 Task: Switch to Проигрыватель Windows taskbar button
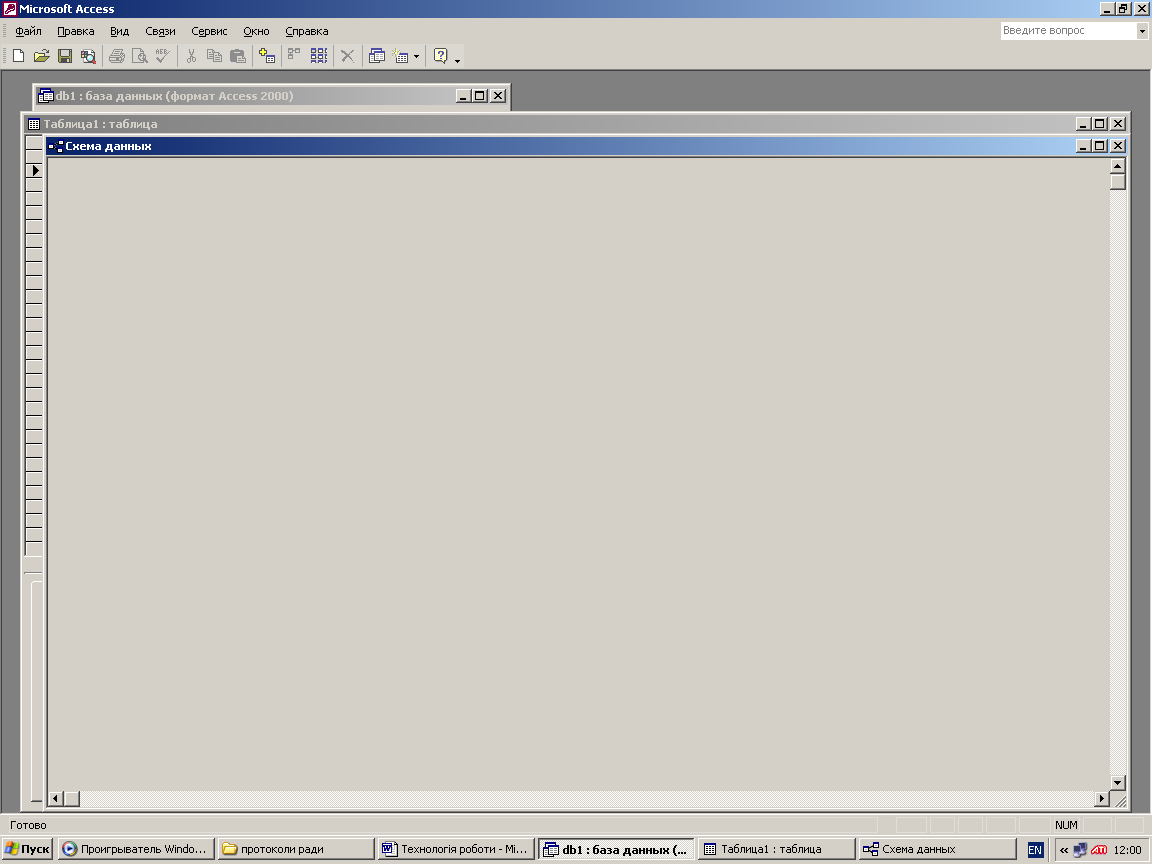(137, 849)
